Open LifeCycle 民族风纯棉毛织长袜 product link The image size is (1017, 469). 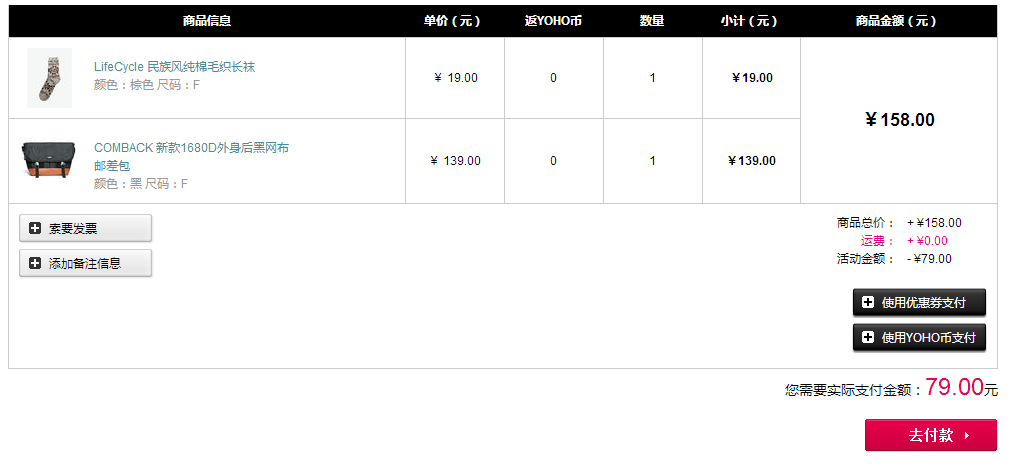pos(174,67)
